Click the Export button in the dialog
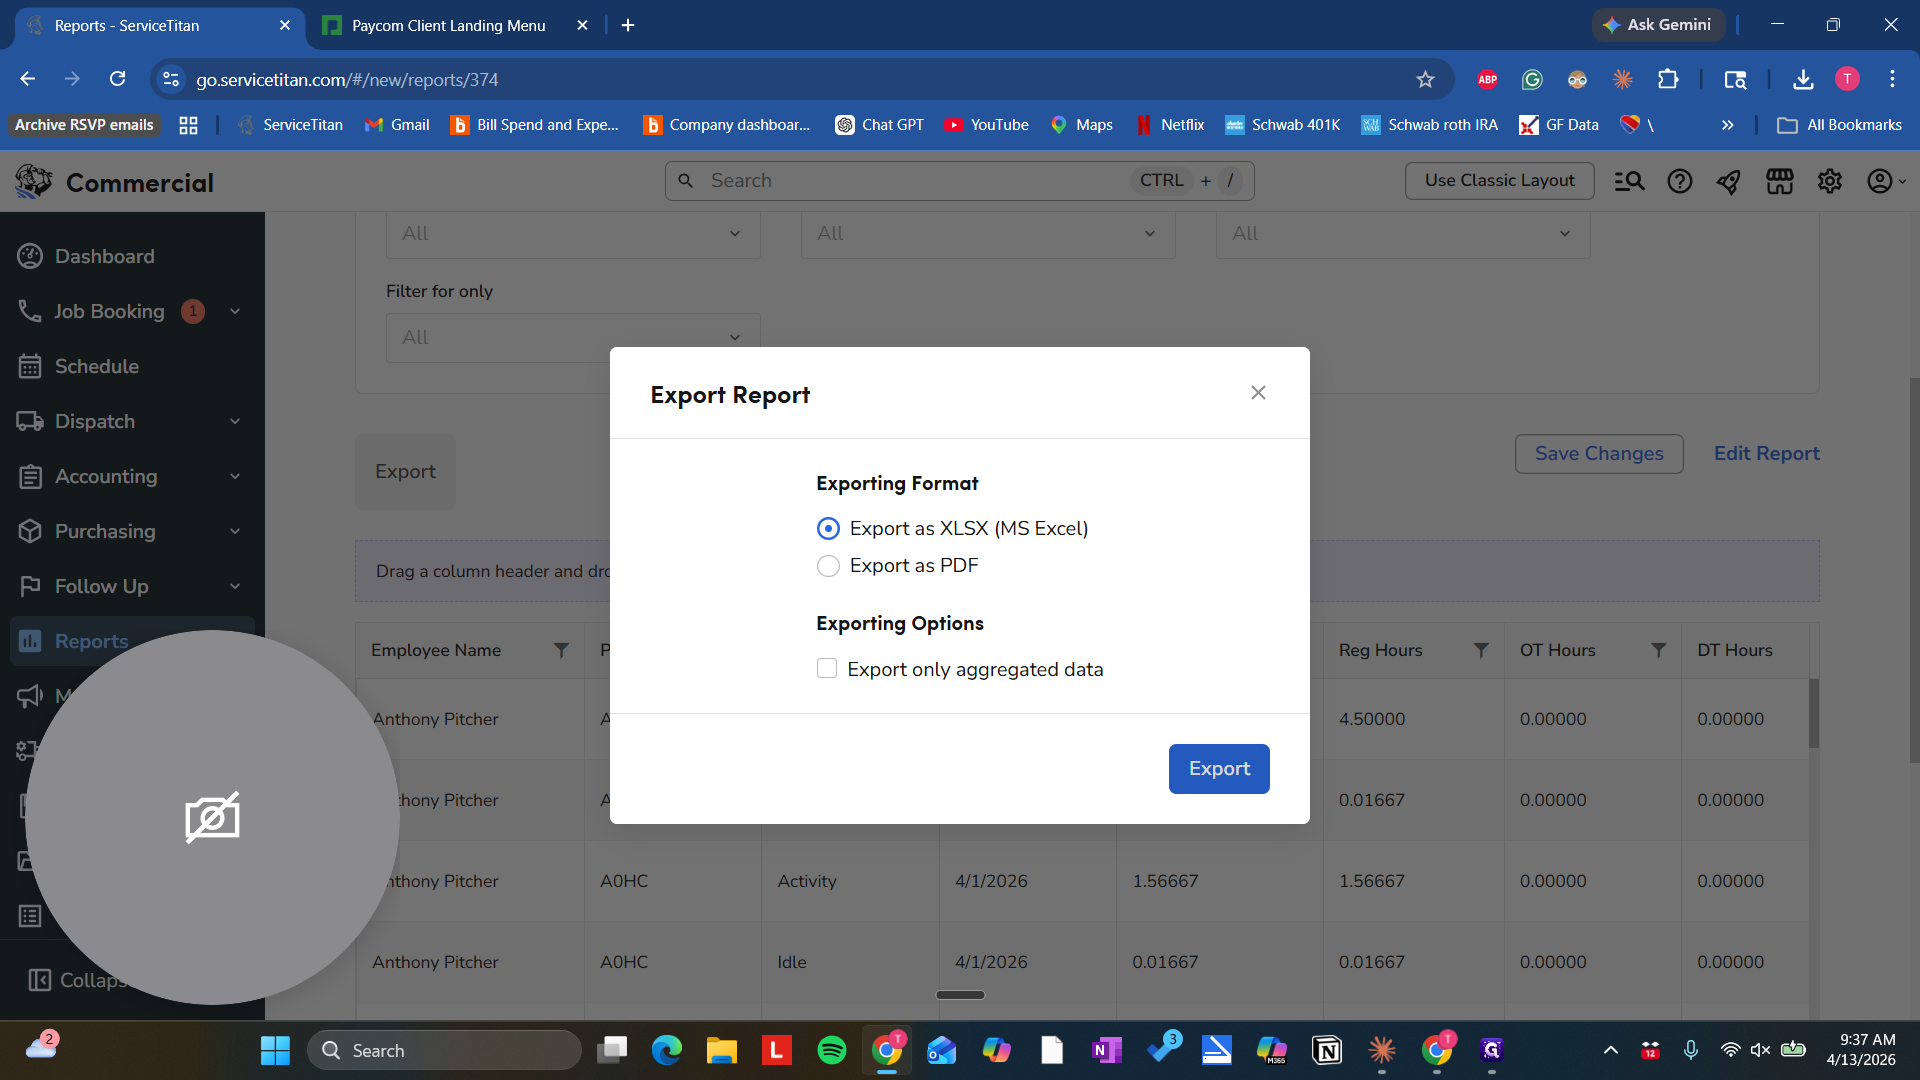 [1218, 768]
